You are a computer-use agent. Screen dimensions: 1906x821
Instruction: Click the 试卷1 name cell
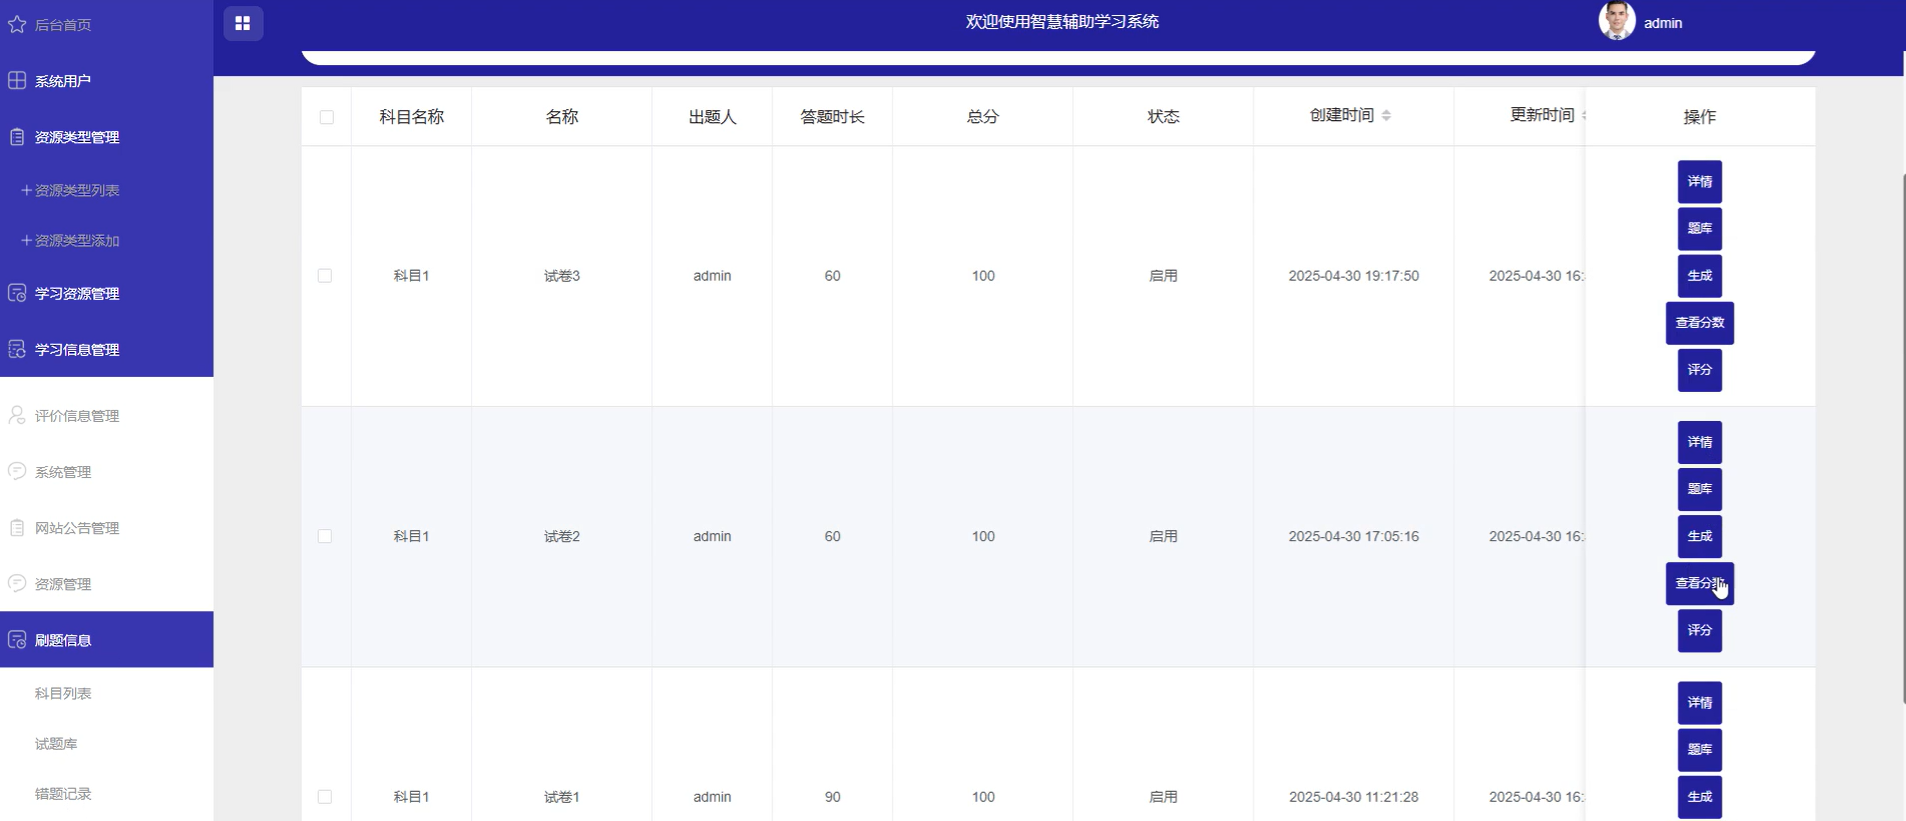pos(561,797)
